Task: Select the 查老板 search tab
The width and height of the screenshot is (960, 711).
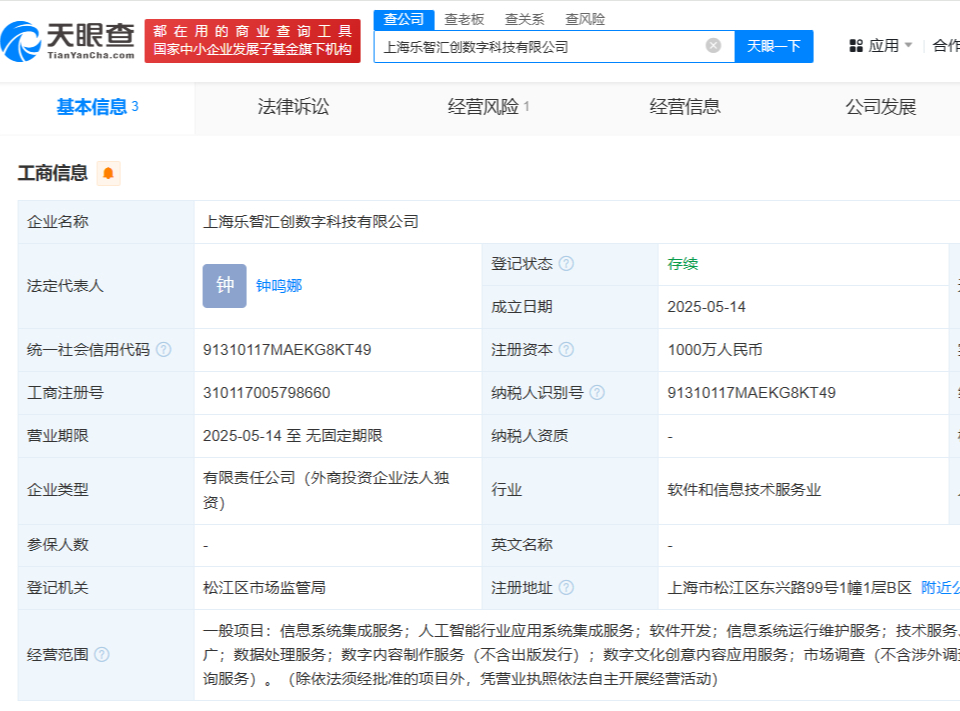Action: [x=464, y=19]
